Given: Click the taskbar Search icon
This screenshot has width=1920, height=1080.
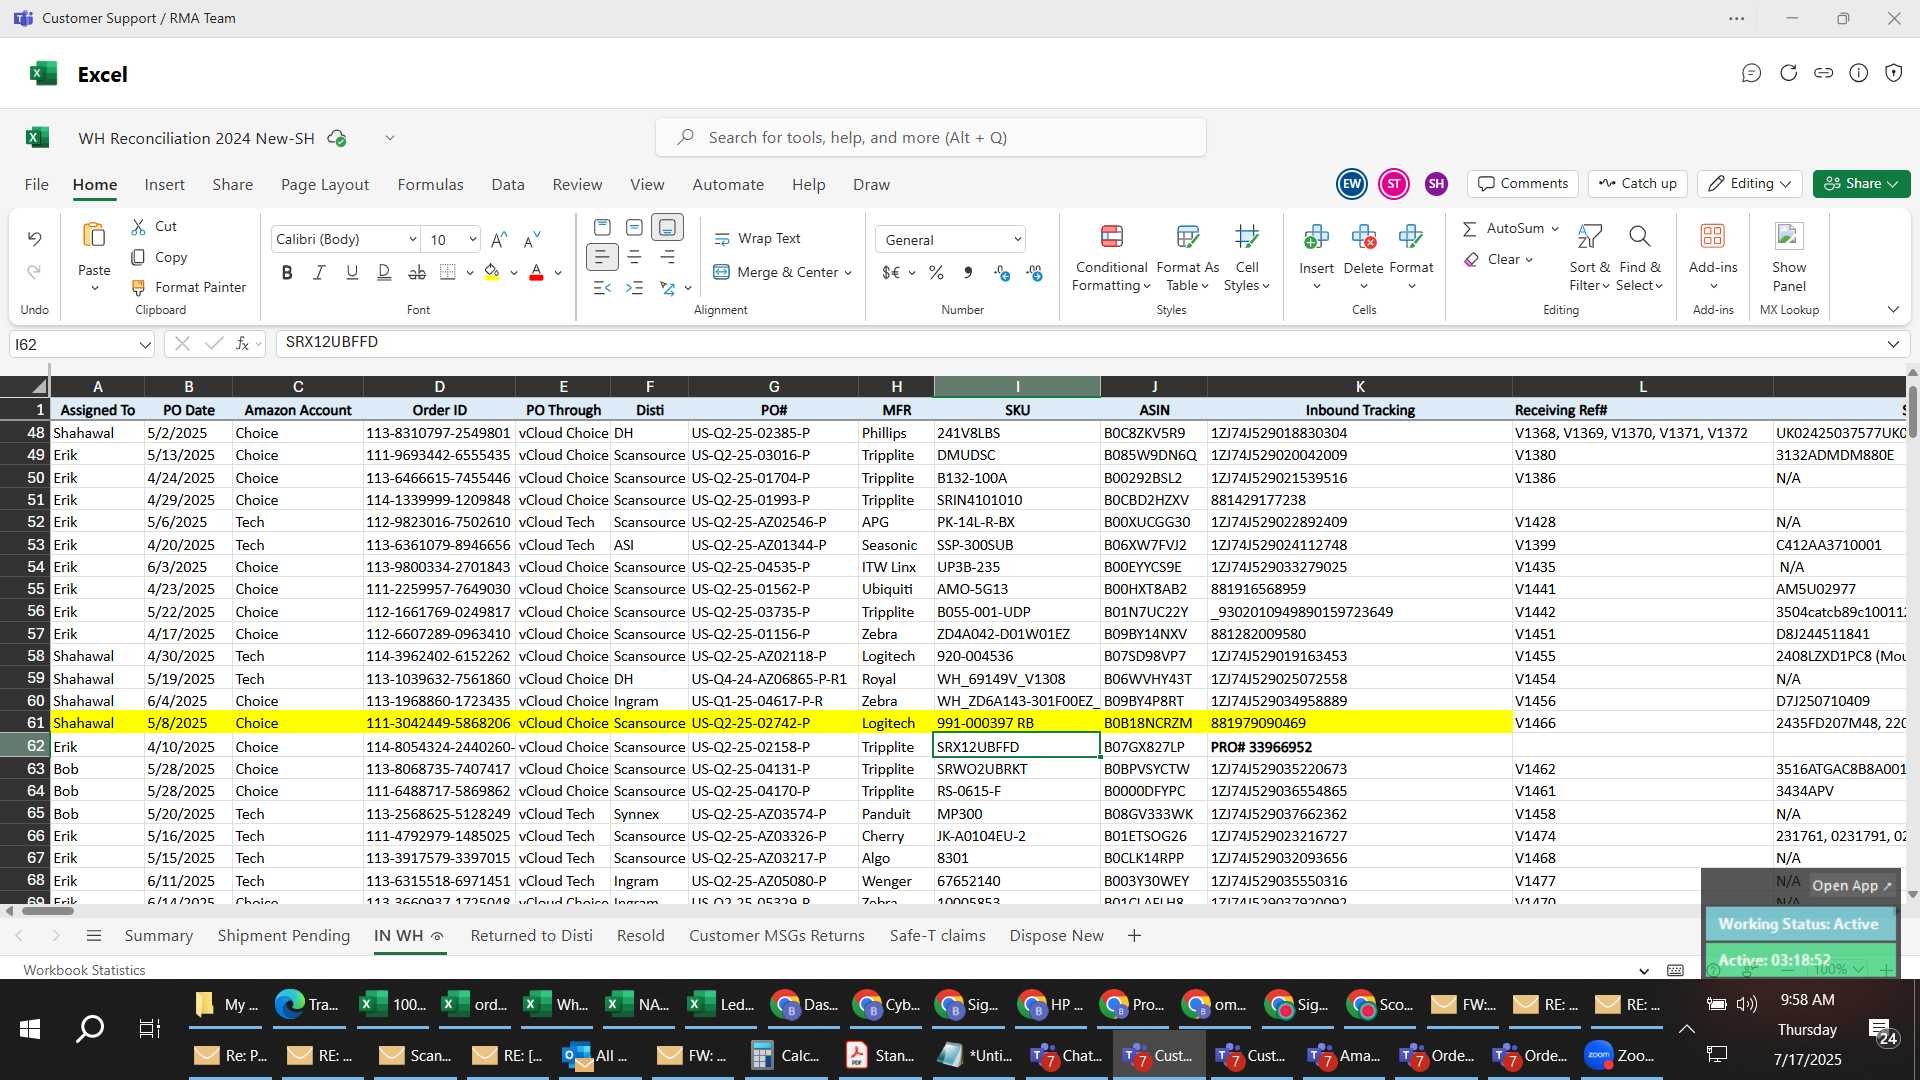Looking at the screenshot, I should (90, 1029).
